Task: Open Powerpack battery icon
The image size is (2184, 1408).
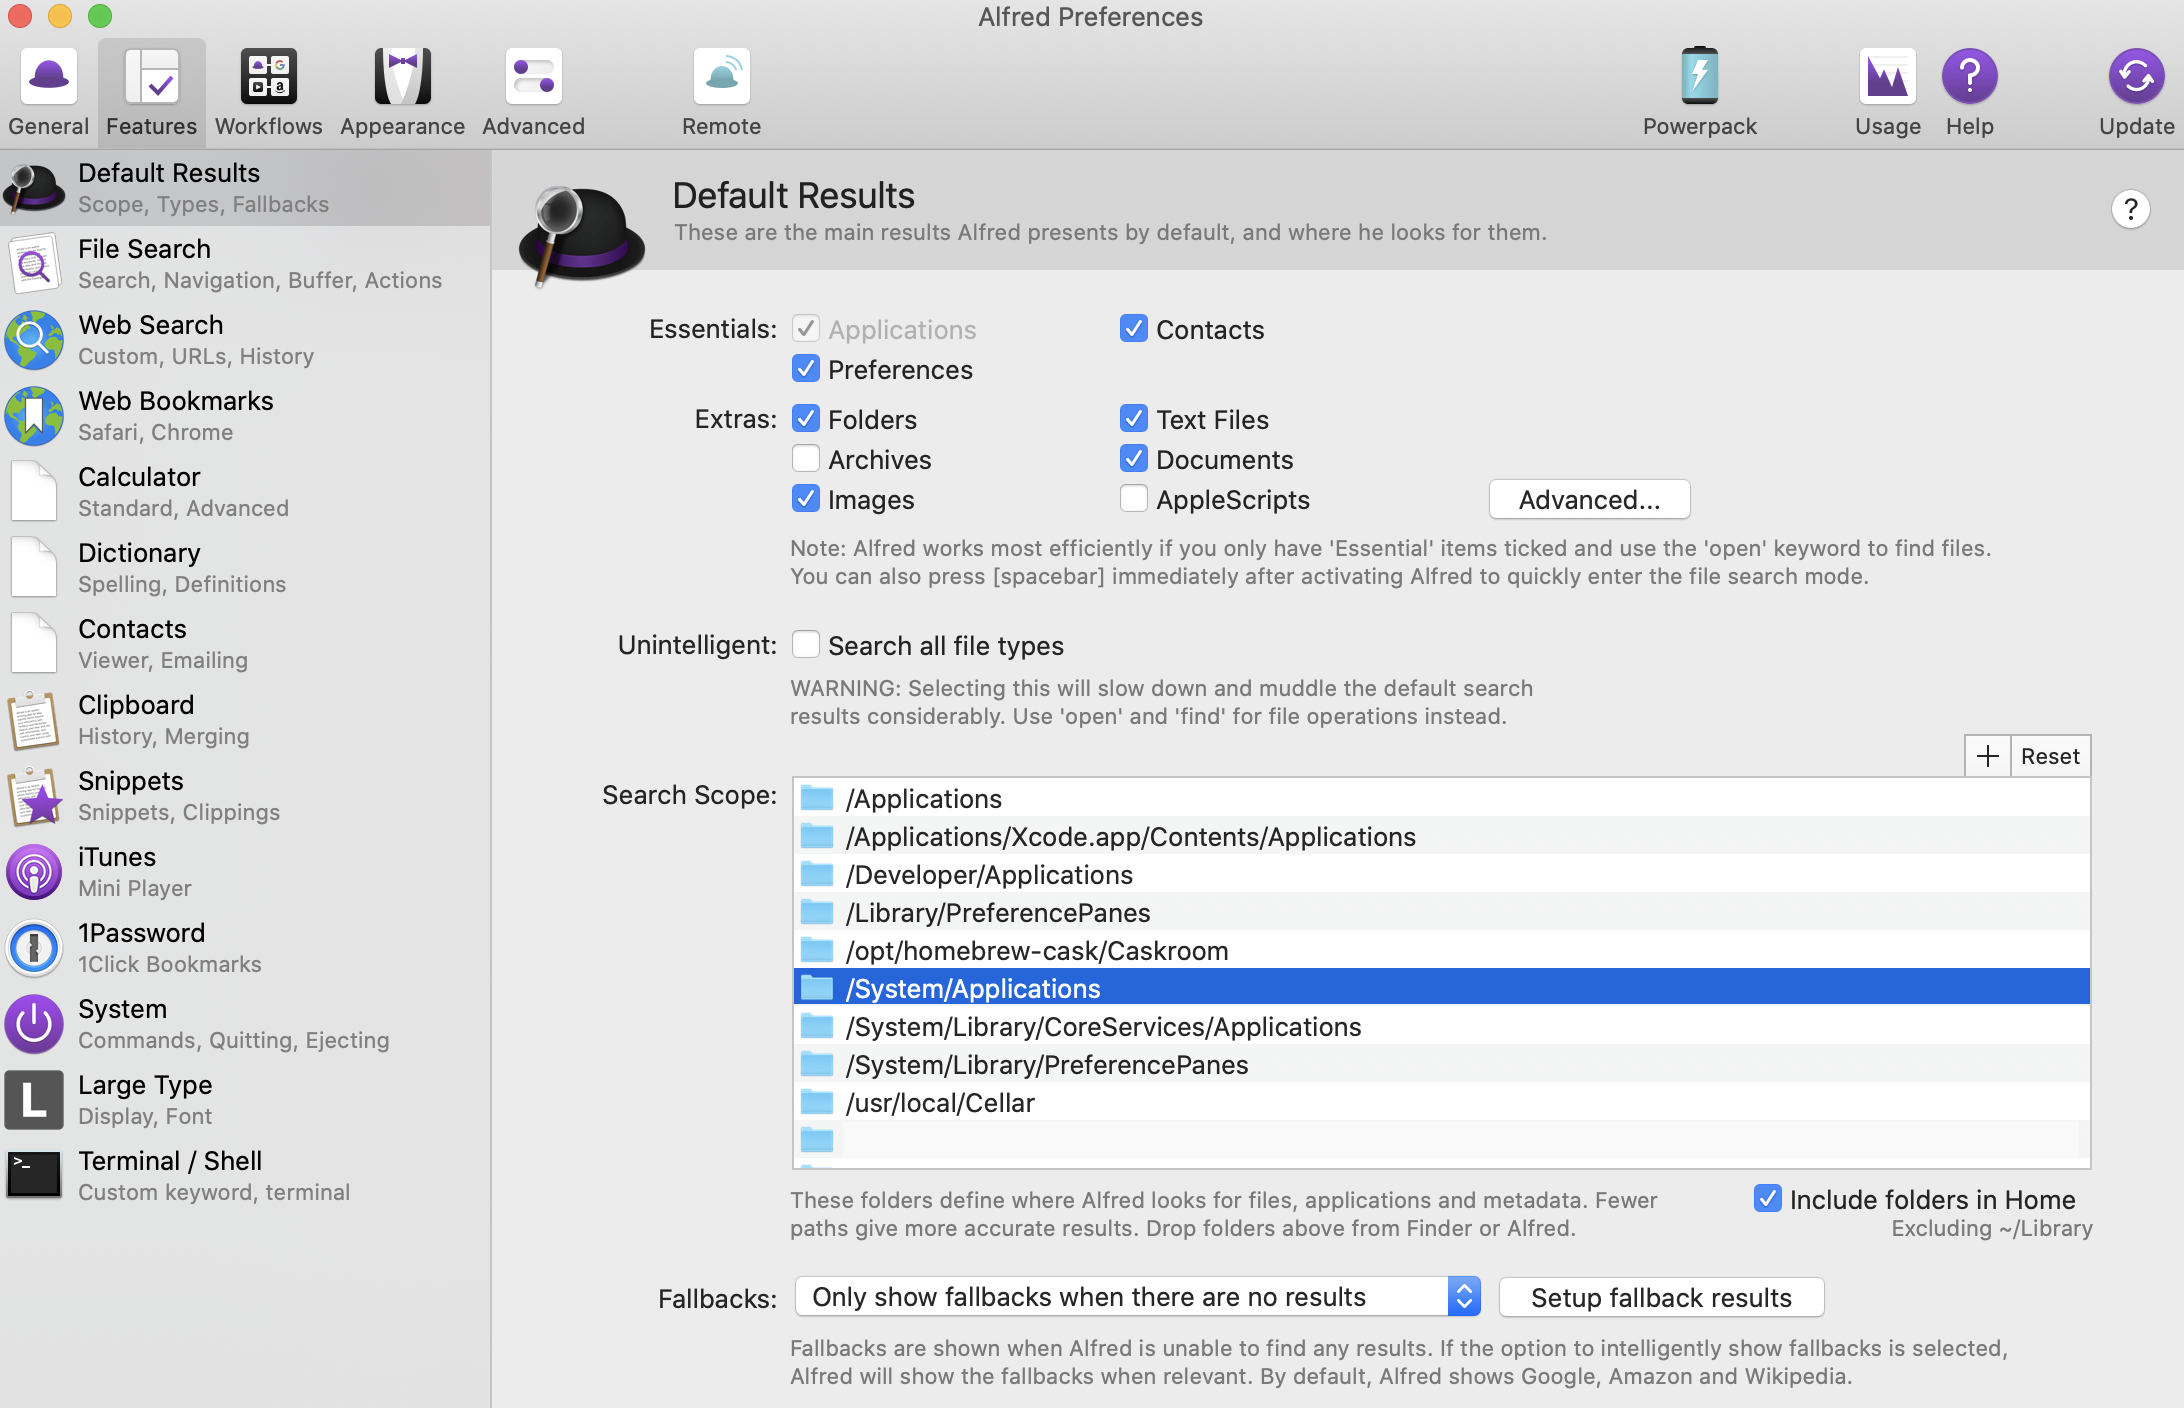Action: [x=1699, y=78]
